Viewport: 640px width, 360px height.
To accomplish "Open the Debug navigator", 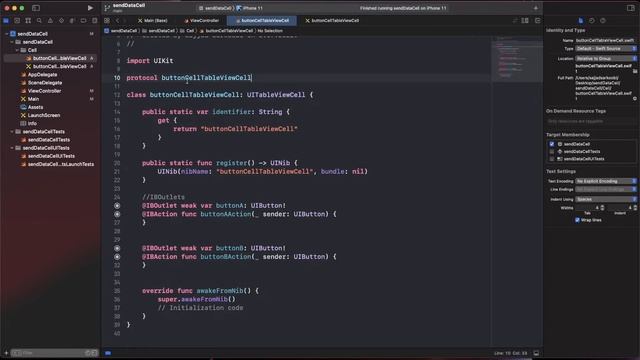I will (x=72, y=20).
